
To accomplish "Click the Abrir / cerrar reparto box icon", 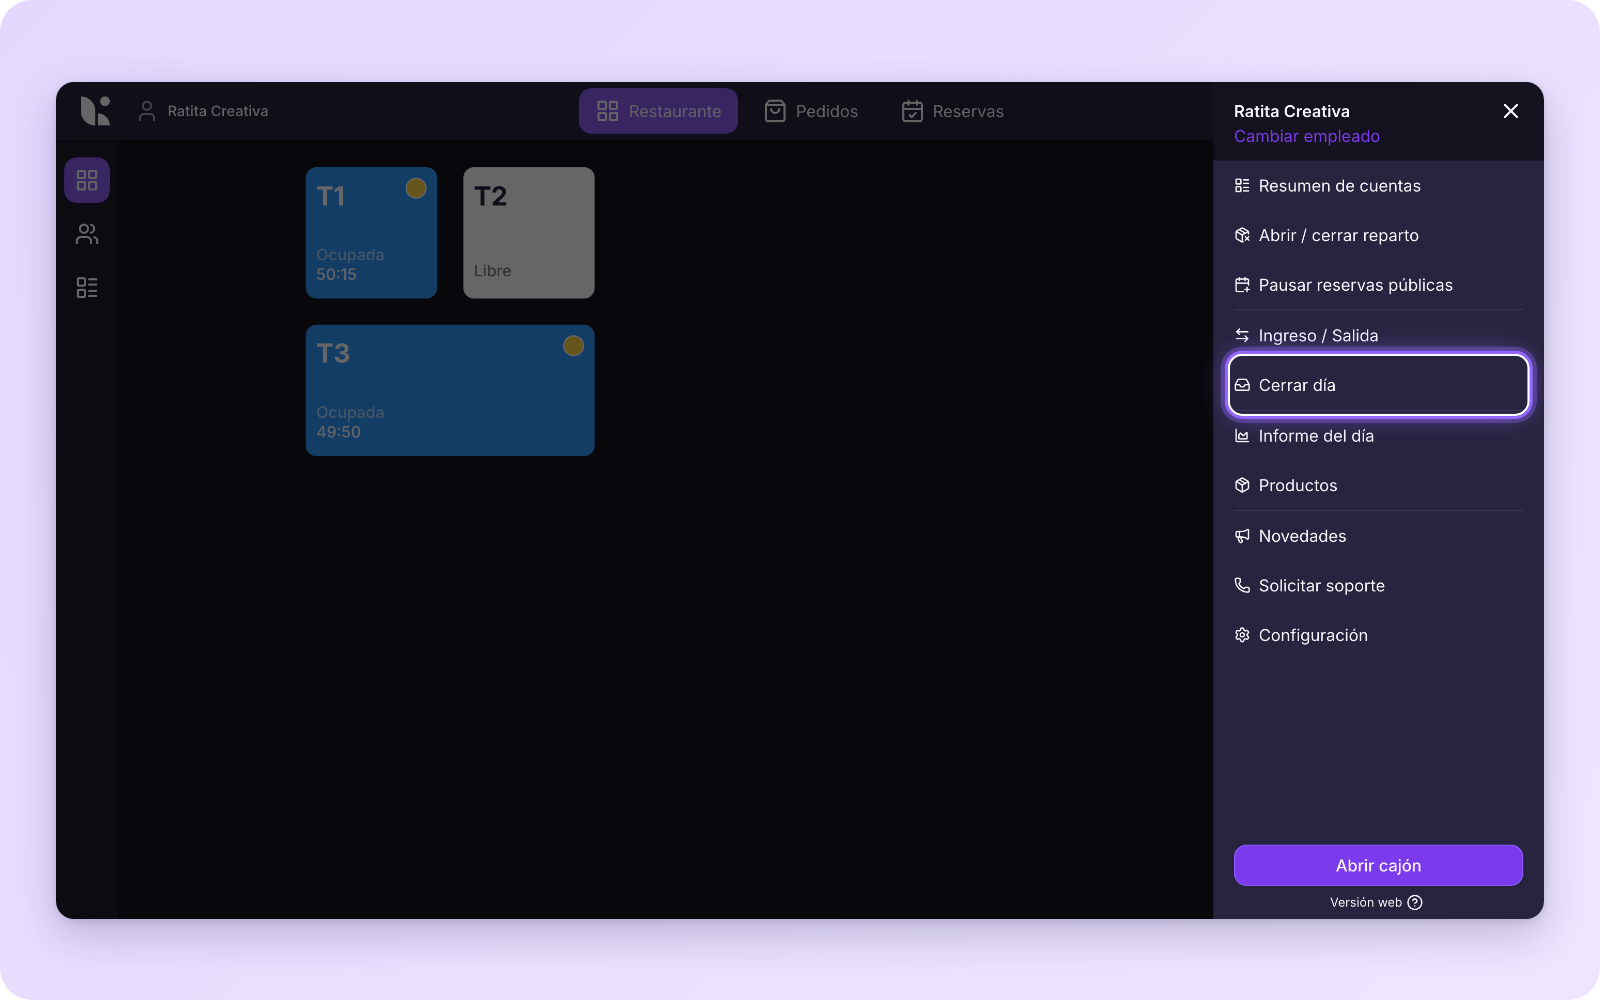I will [x=1242, y=235].
